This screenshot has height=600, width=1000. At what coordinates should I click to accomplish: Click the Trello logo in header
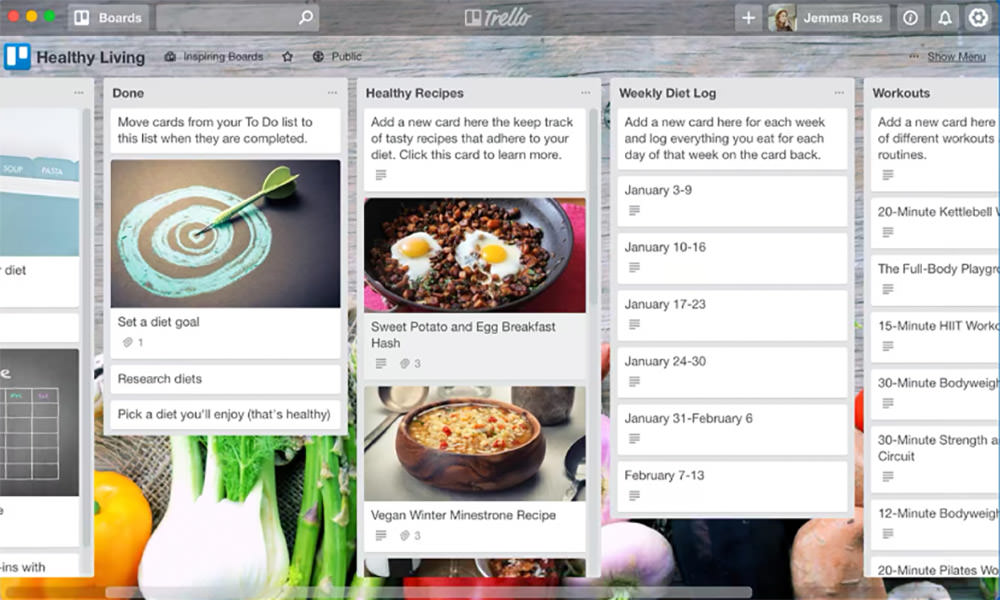pyautogui.click(x=497, y=17)
